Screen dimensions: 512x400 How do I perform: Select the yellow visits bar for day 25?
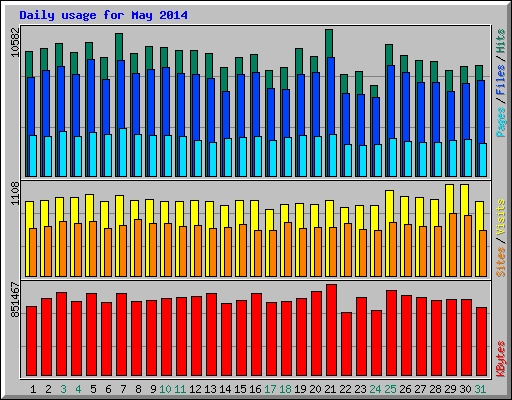(389, 206)
